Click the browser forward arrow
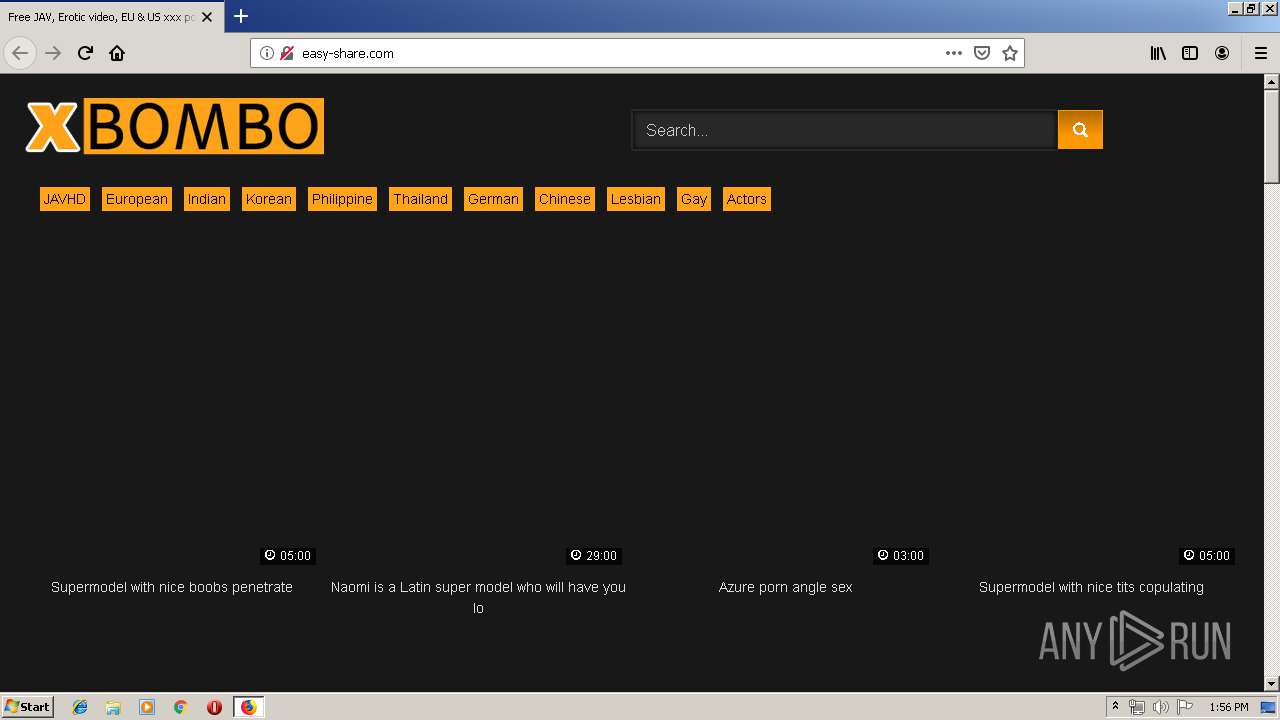 point(54,53)
